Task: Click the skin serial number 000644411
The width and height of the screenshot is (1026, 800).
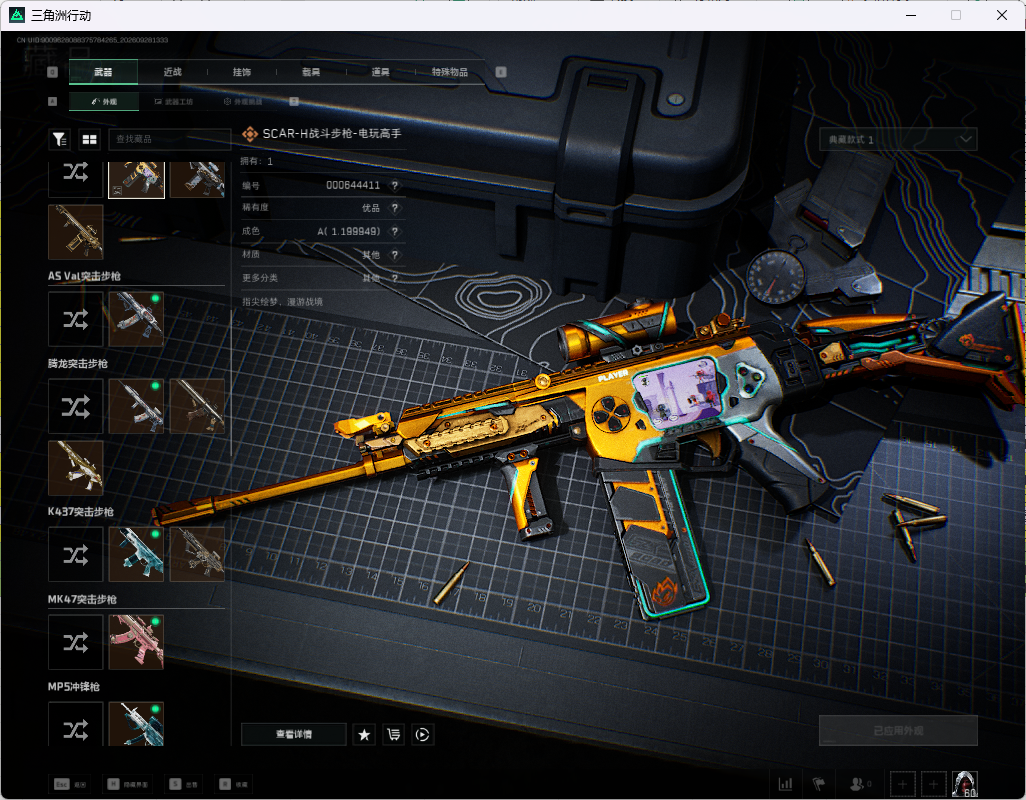Action: click(x=353, y=185)
